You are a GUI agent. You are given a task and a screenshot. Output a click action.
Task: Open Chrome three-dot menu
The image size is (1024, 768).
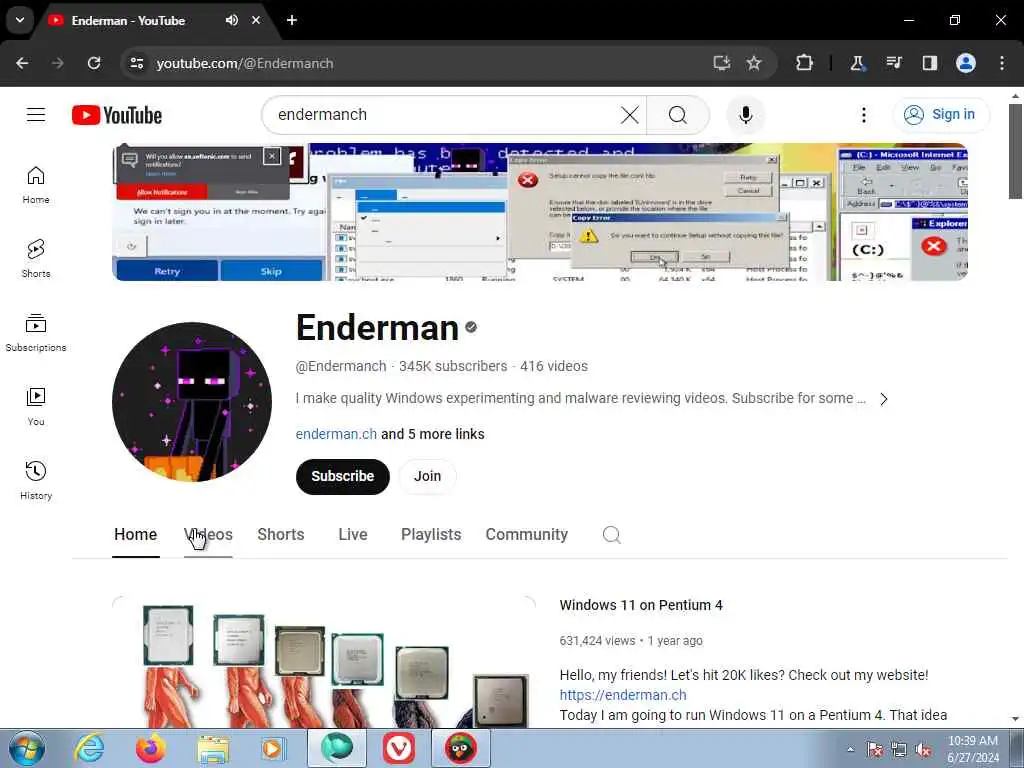[1002, 63]
